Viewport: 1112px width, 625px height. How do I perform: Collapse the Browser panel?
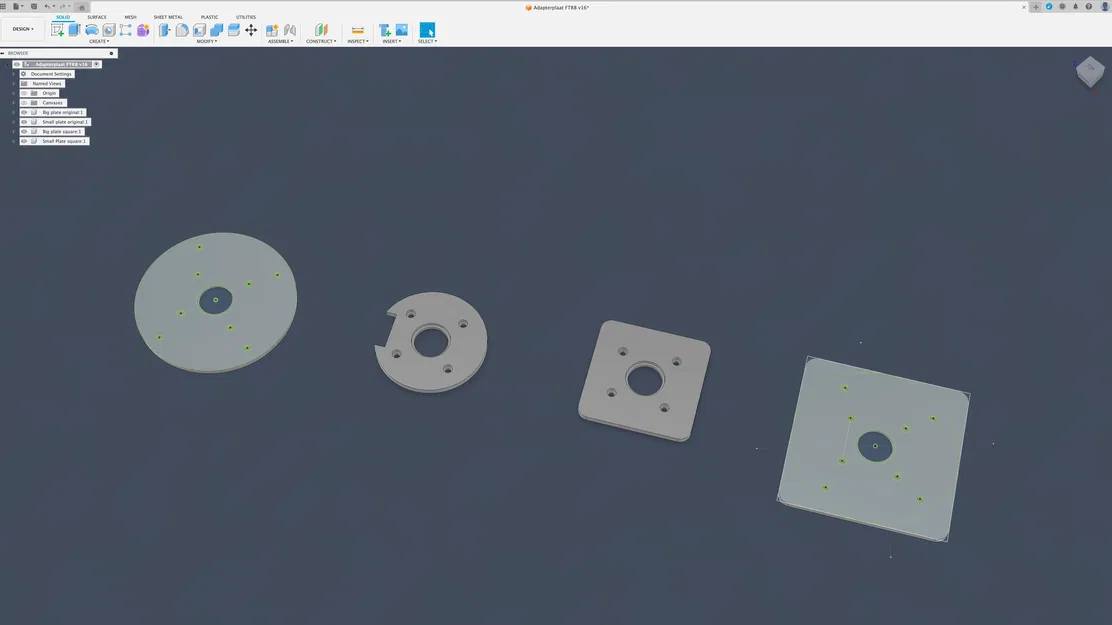point(3,53)
